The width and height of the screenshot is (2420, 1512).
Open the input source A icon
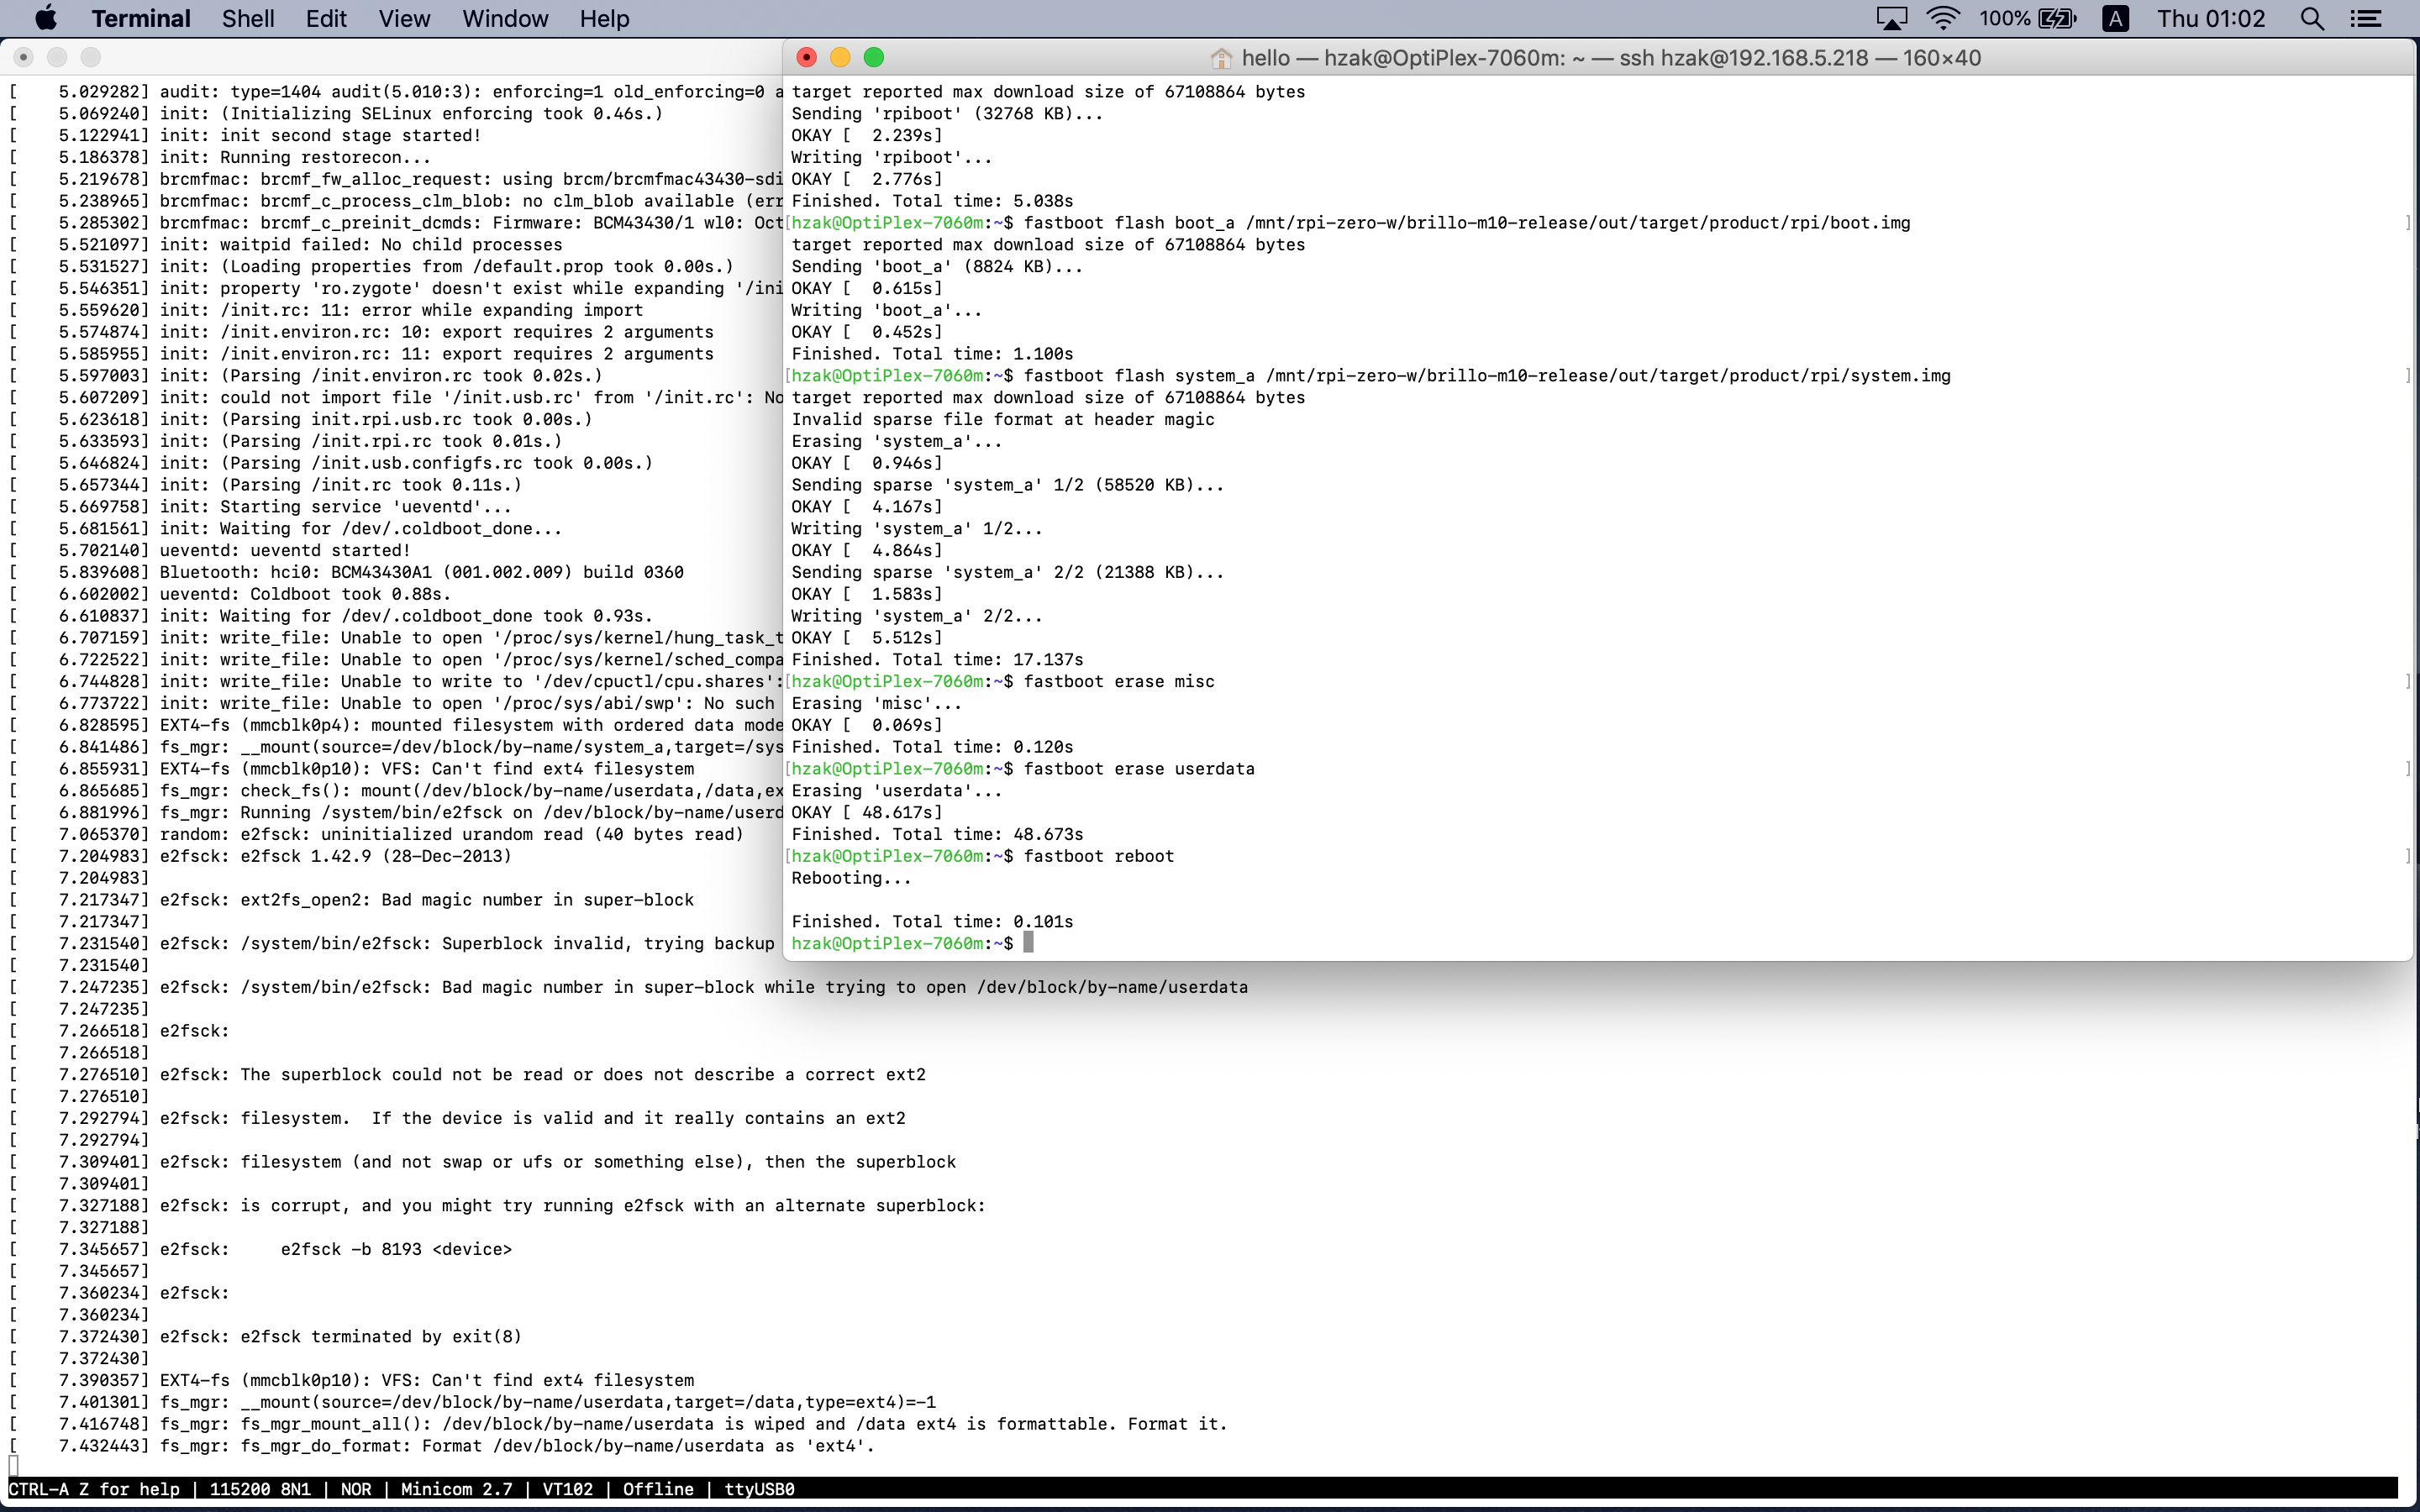click(2115, 18)
